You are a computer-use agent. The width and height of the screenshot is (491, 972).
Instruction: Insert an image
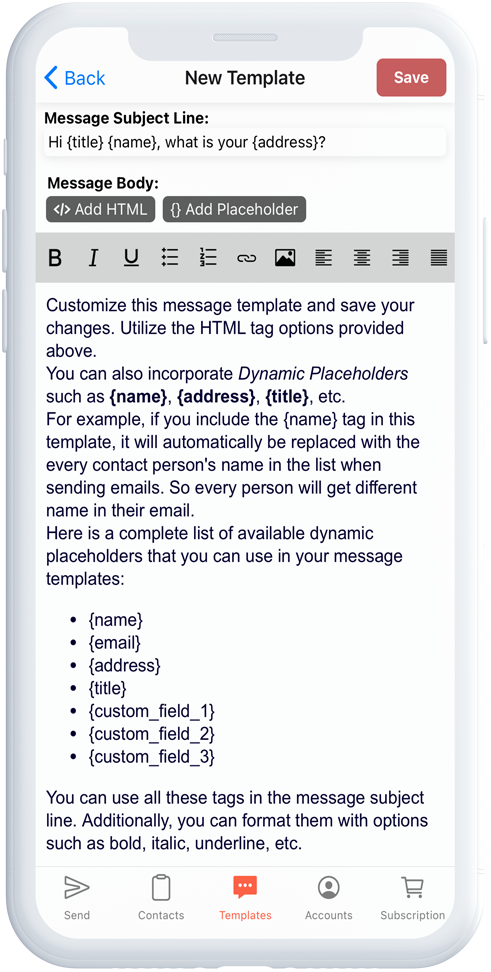(285, 257)
